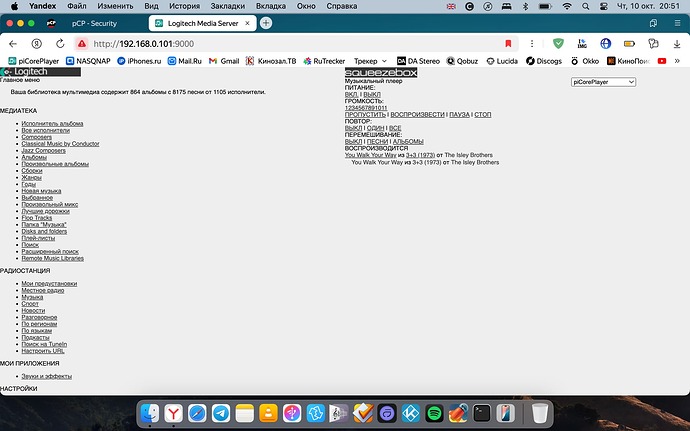Set shuffle to ПЕСНИ
Screen dimensions: 690x431
click(x=378, y=142)
